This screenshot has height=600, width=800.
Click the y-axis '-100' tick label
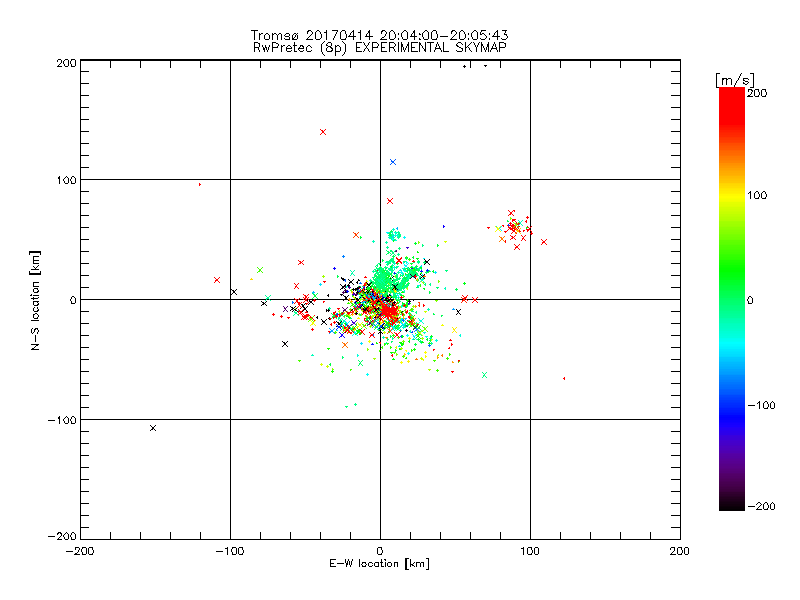(62, 420)
